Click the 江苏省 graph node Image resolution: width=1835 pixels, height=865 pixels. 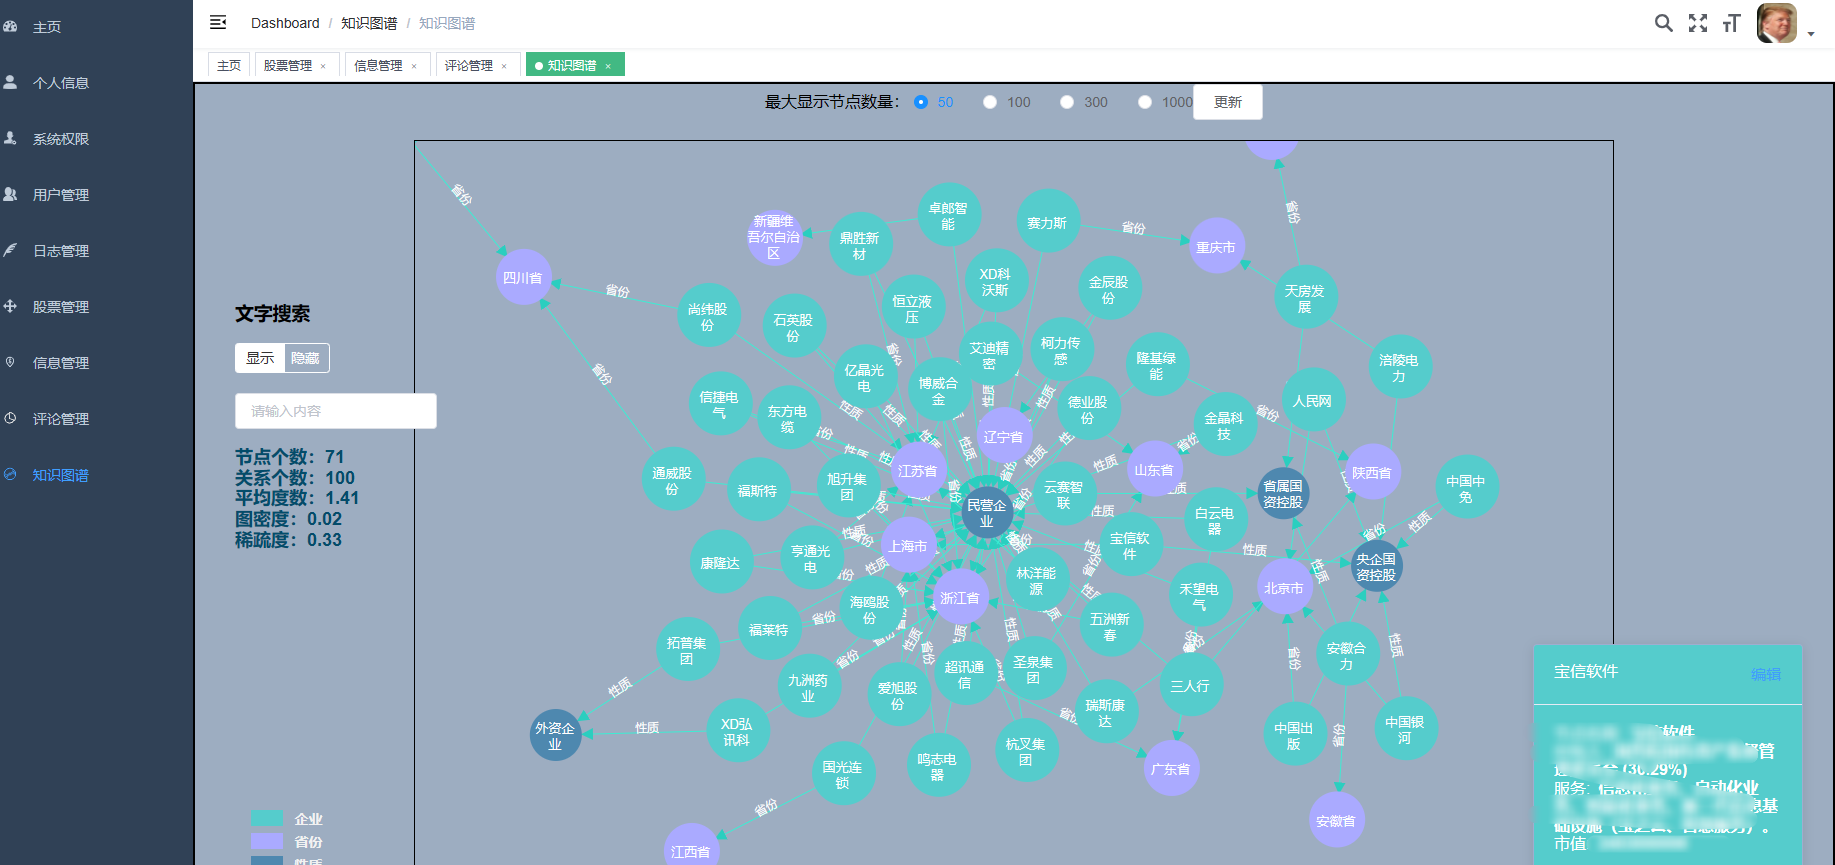tap(918, 471)
